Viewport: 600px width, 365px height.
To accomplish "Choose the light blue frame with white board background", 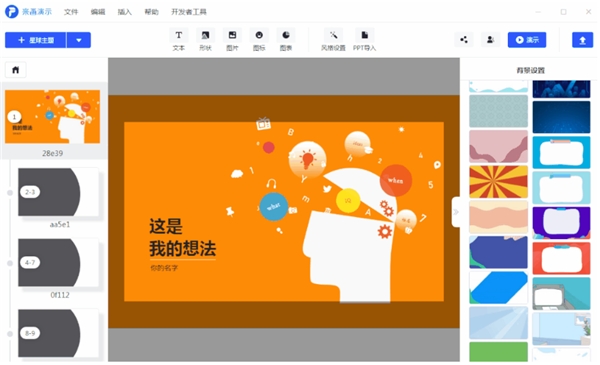I will point(561,187).
